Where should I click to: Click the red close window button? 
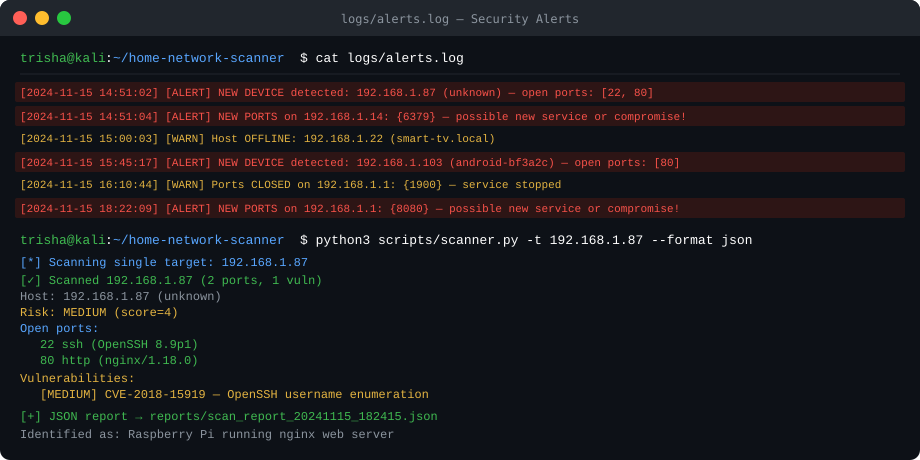[x=20, y=18]
